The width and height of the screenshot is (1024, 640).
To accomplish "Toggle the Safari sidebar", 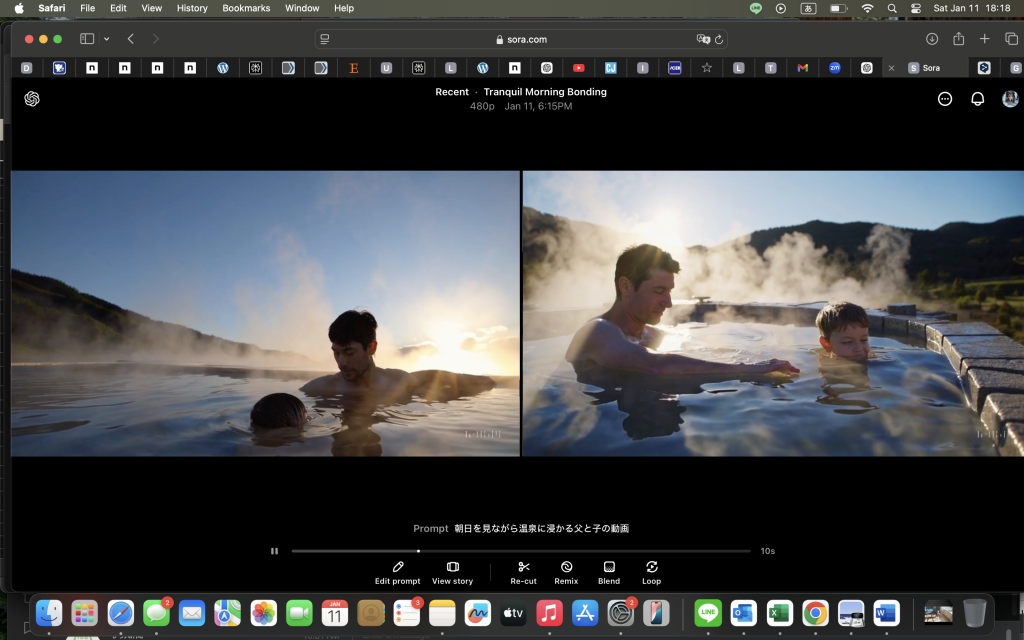I will click(x=87, y=39).
